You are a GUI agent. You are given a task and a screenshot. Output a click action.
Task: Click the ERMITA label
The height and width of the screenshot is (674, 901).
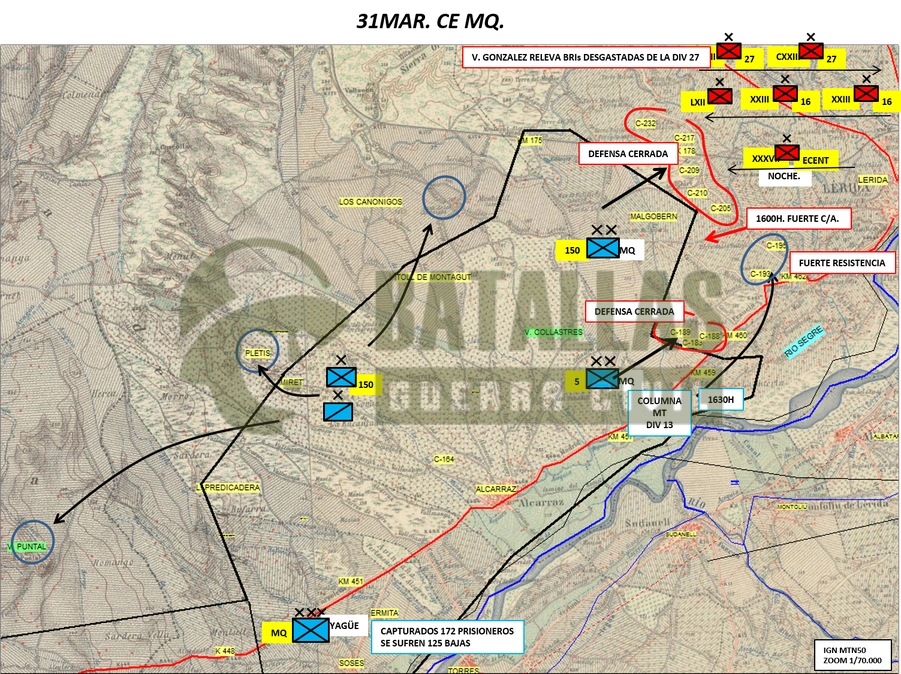[x=384, y=613]
